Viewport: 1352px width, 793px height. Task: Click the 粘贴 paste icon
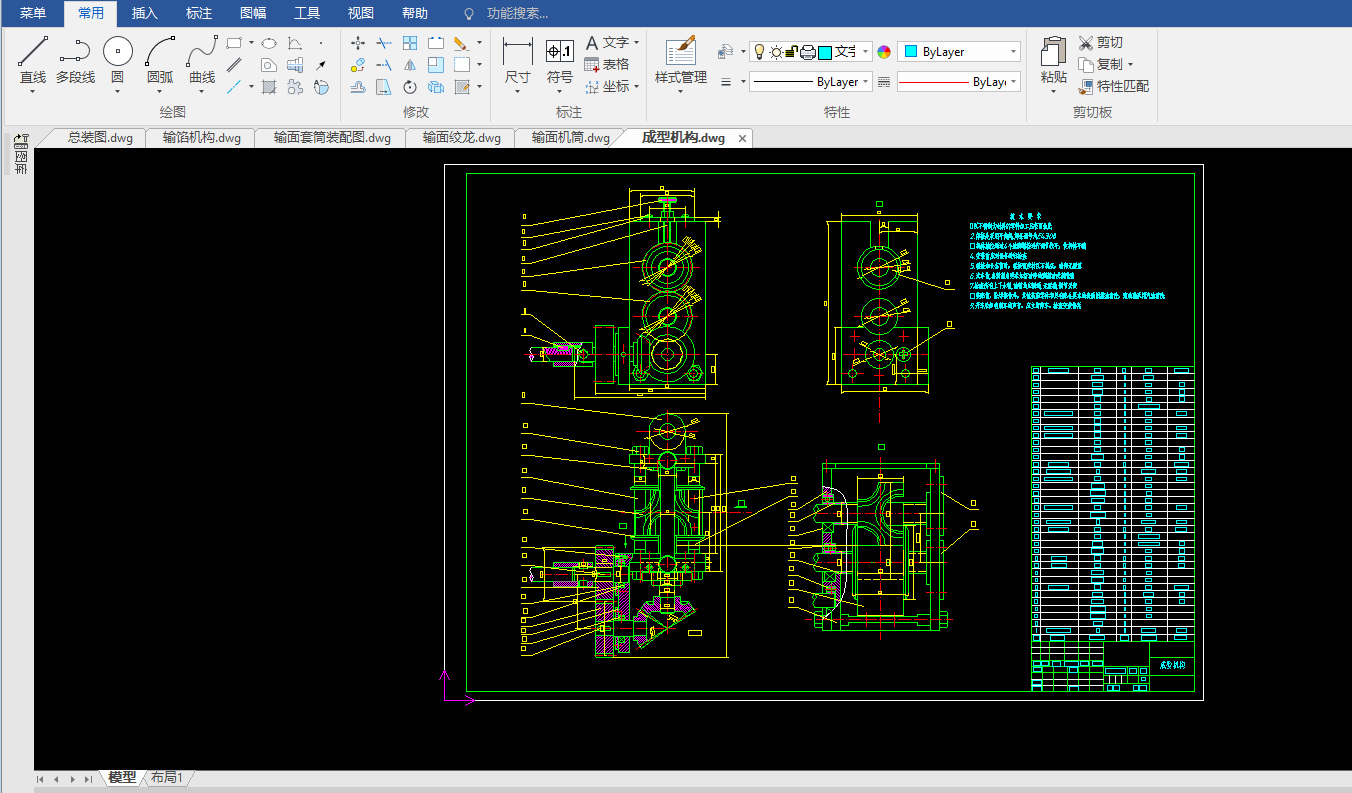click(1053, 52)
